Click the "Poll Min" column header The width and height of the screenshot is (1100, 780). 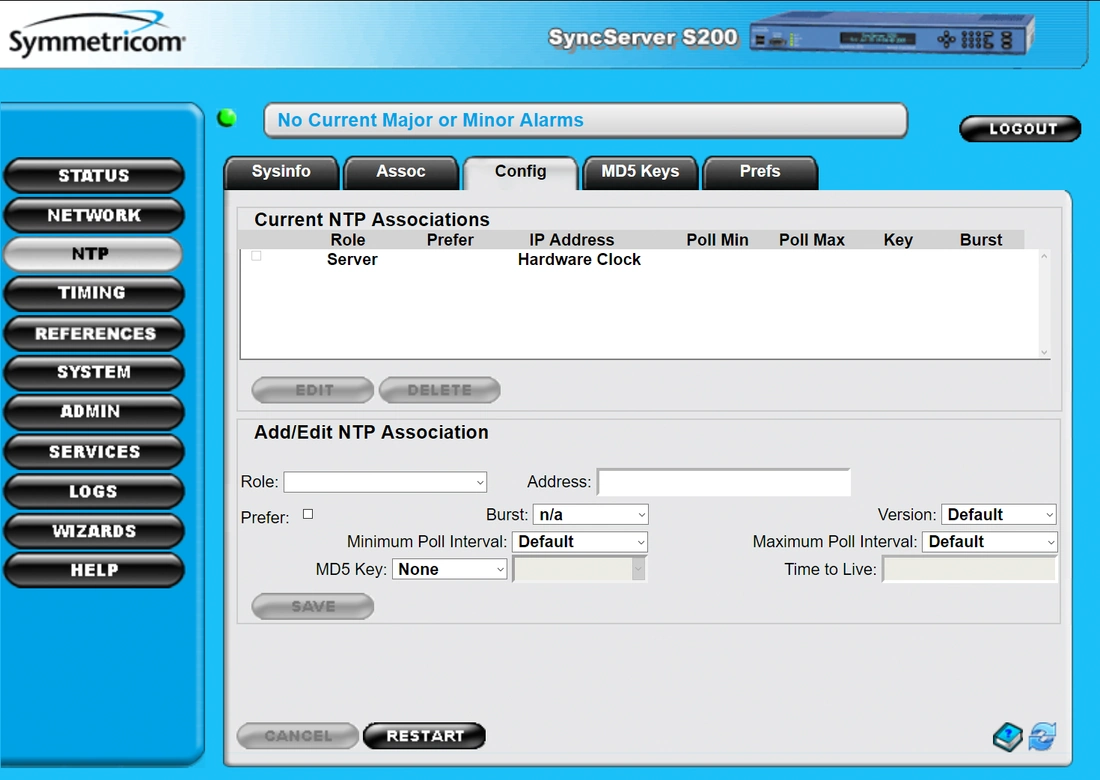tap(717, 240)
